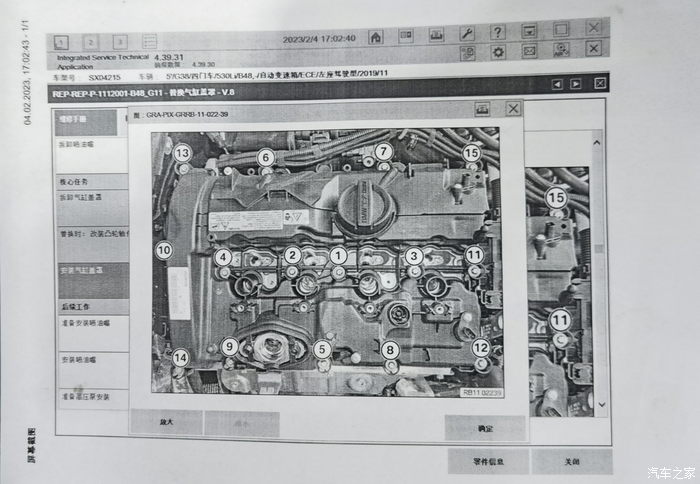Select step 3 icon in header
Viewport: 700px width, 484px height.
click(120, 42)
